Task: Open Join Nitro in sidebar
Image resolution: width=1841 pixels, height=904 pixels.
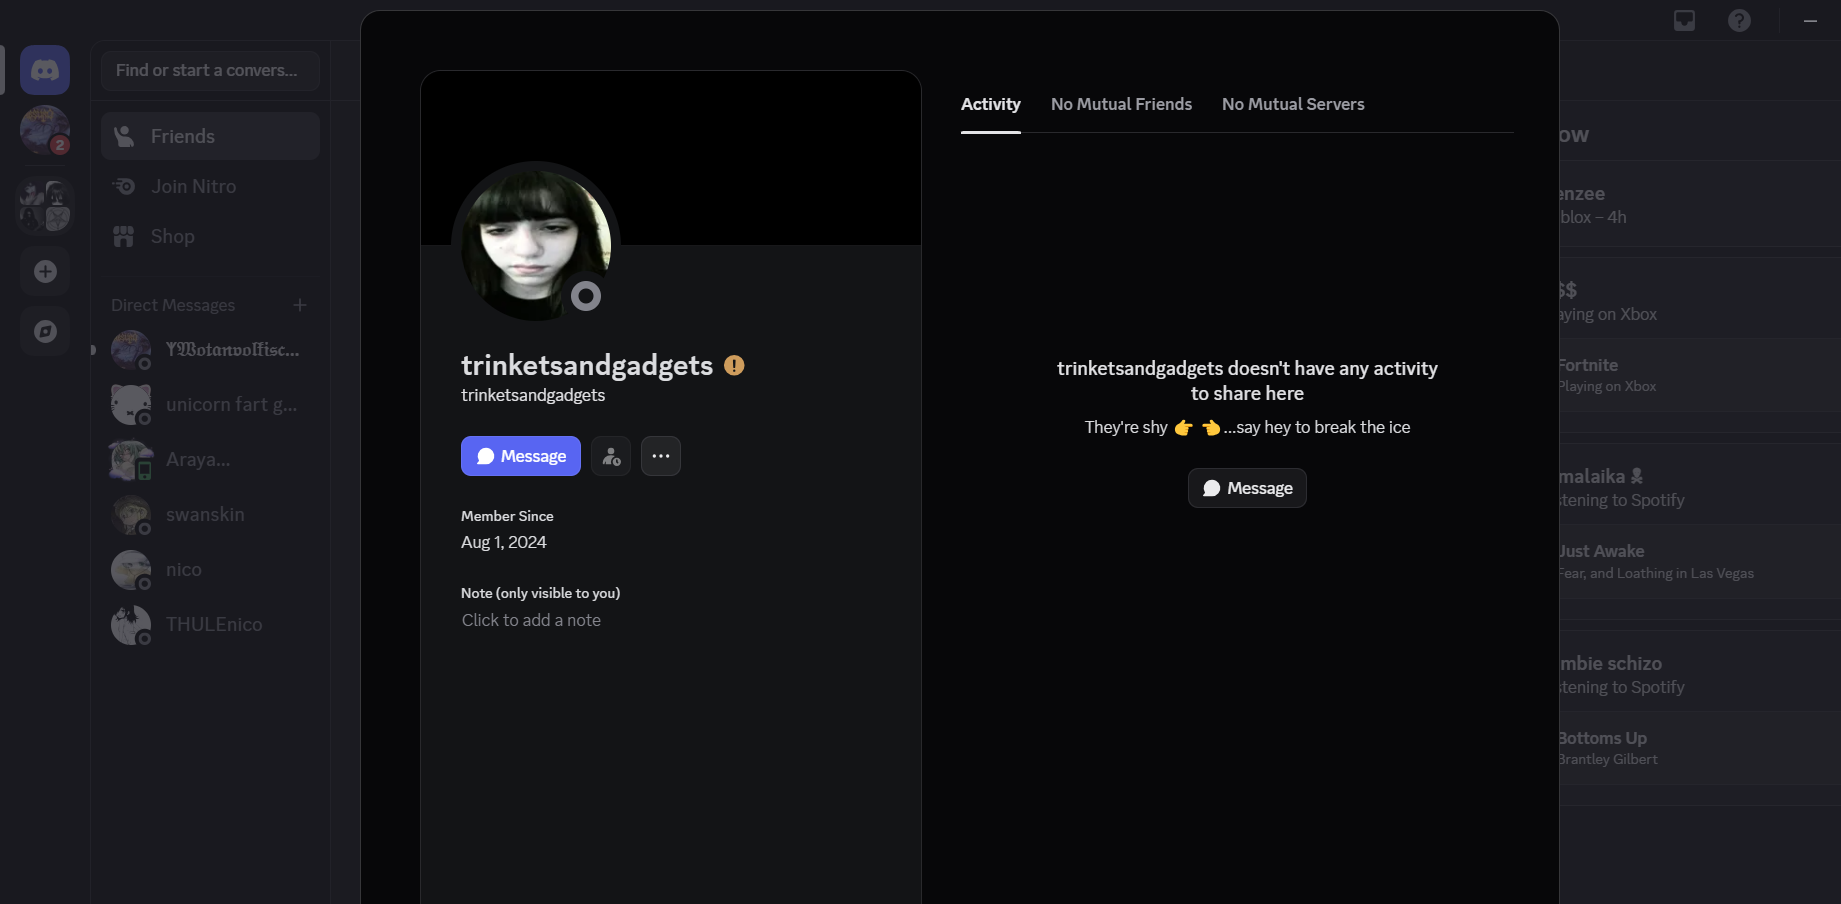Action: click(x=210, y=186)
